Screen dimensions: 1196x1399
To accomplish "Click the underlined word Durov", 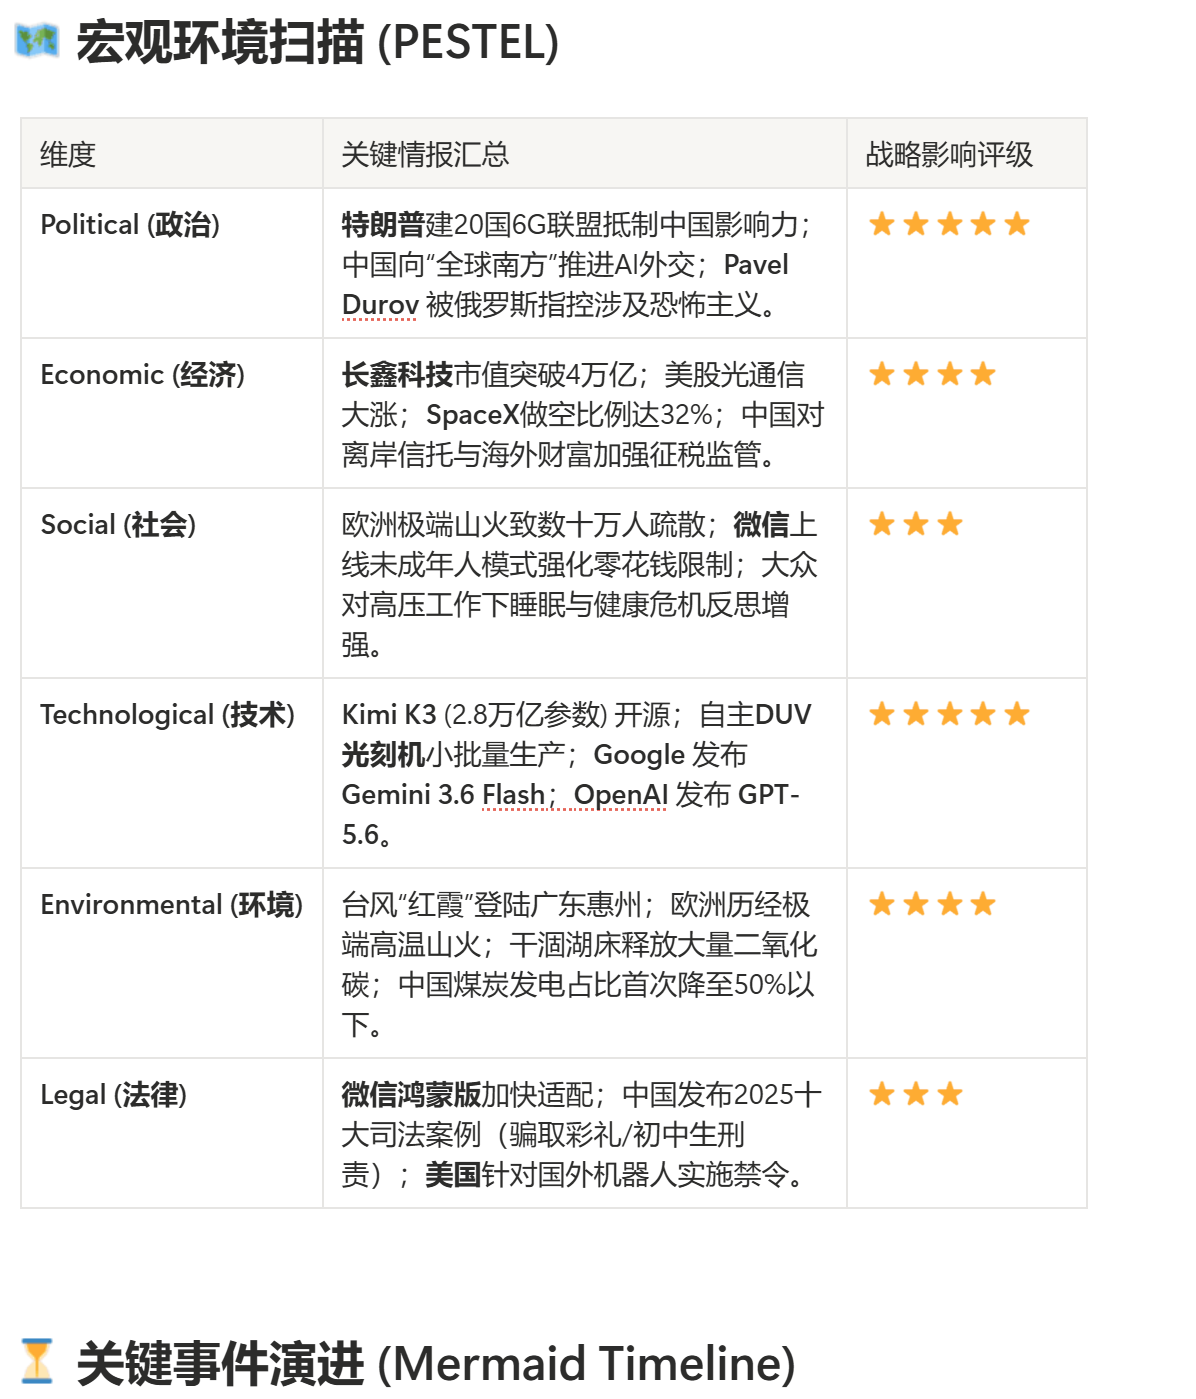I will pyautogui.click(x=380, y=305).
